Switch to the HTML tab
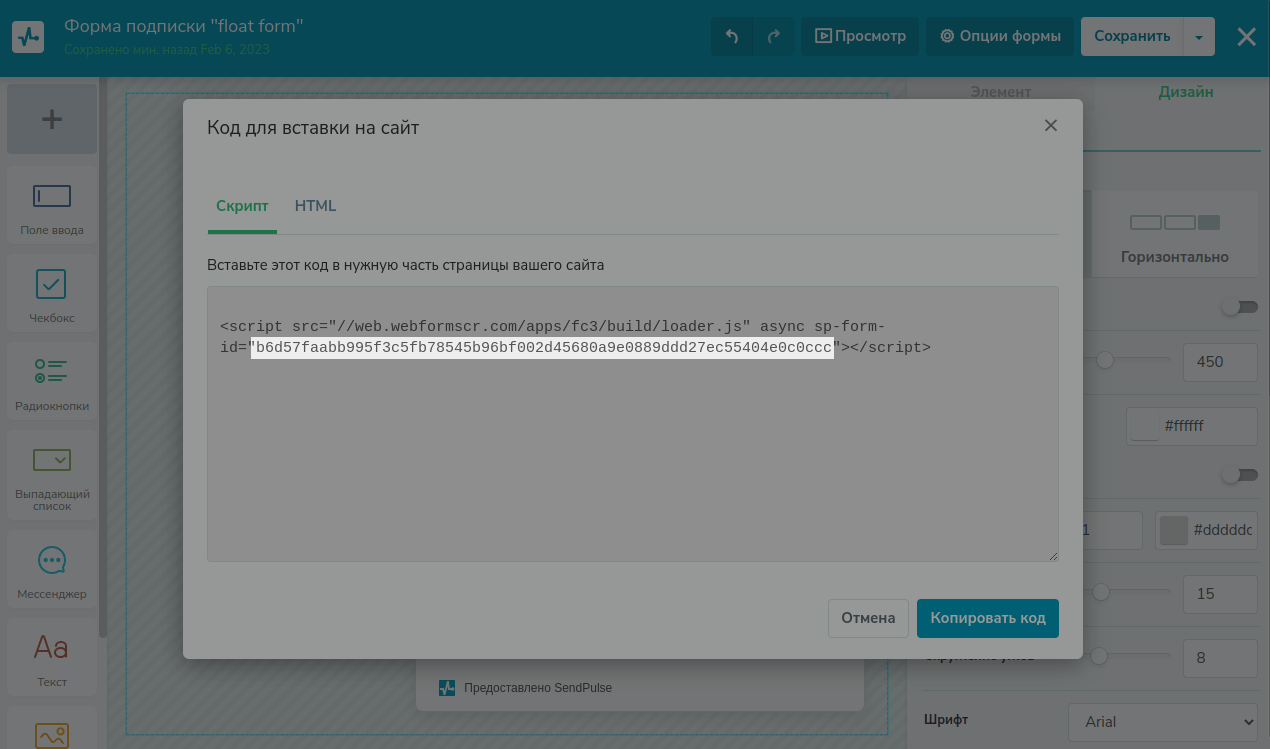The image size is (1270, 749). [x=315, y=206]
